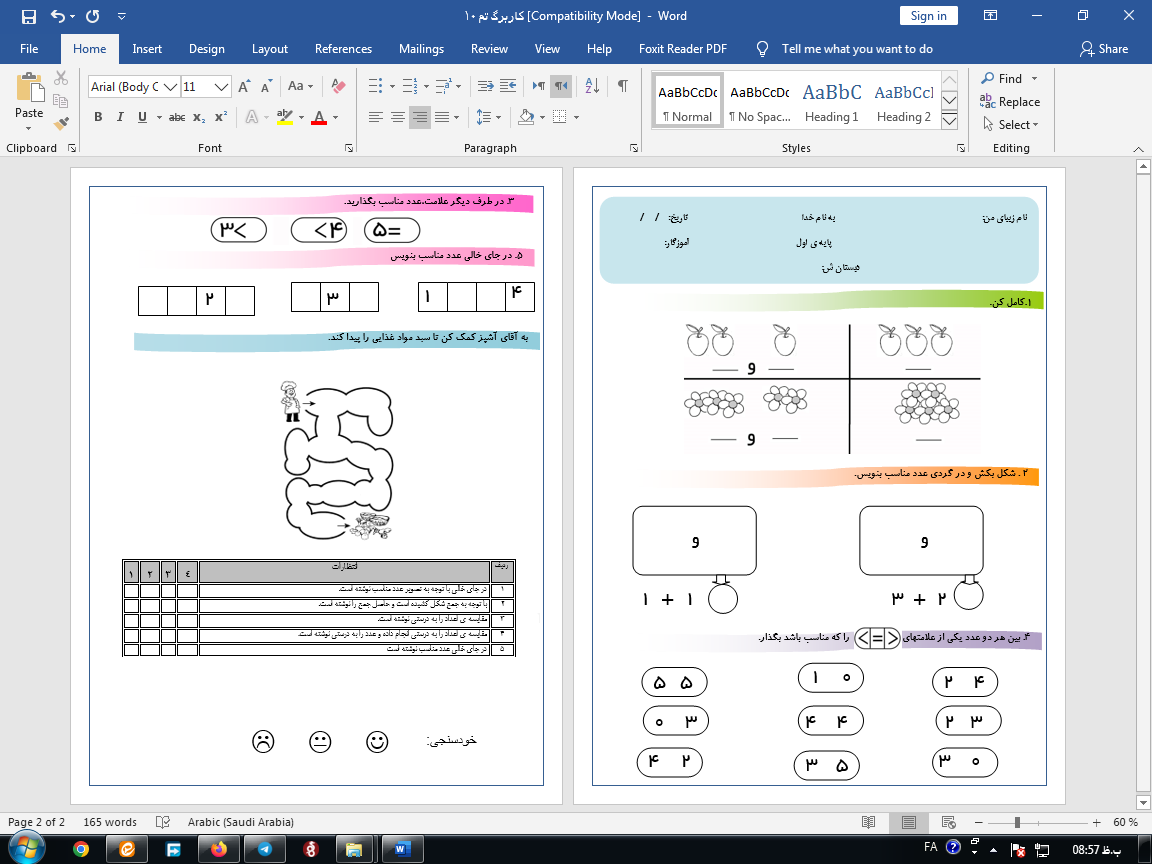Click the Sort A-Z icon
This screenshot has width=1152, height=864.
tap(591, 86)
